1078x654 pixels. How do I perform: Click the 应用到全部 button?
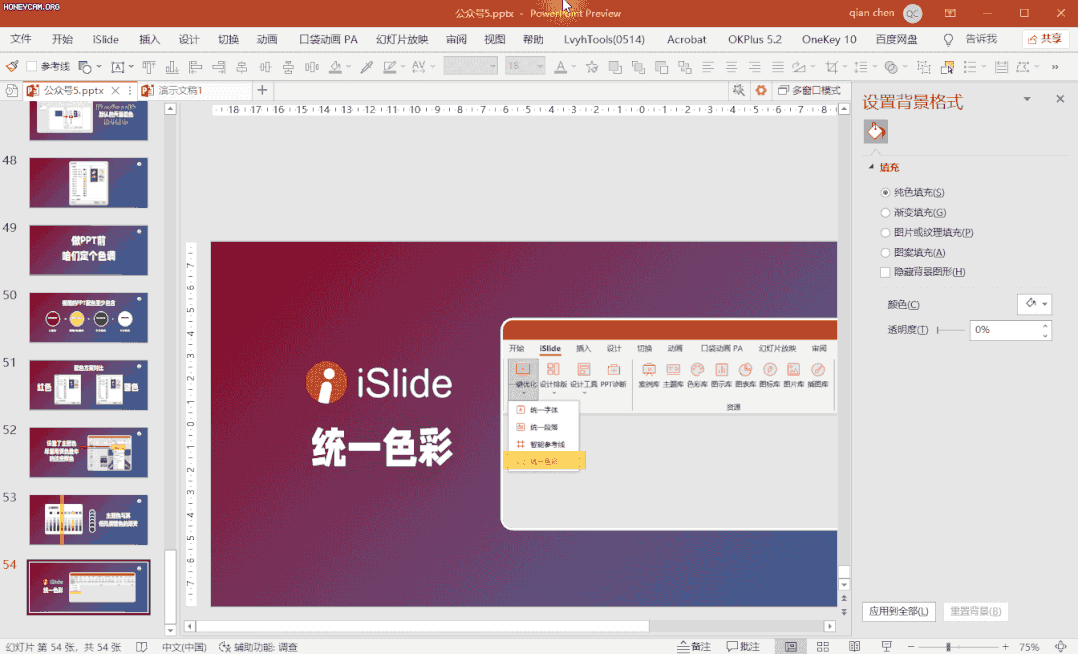click(x=899, y=611)
